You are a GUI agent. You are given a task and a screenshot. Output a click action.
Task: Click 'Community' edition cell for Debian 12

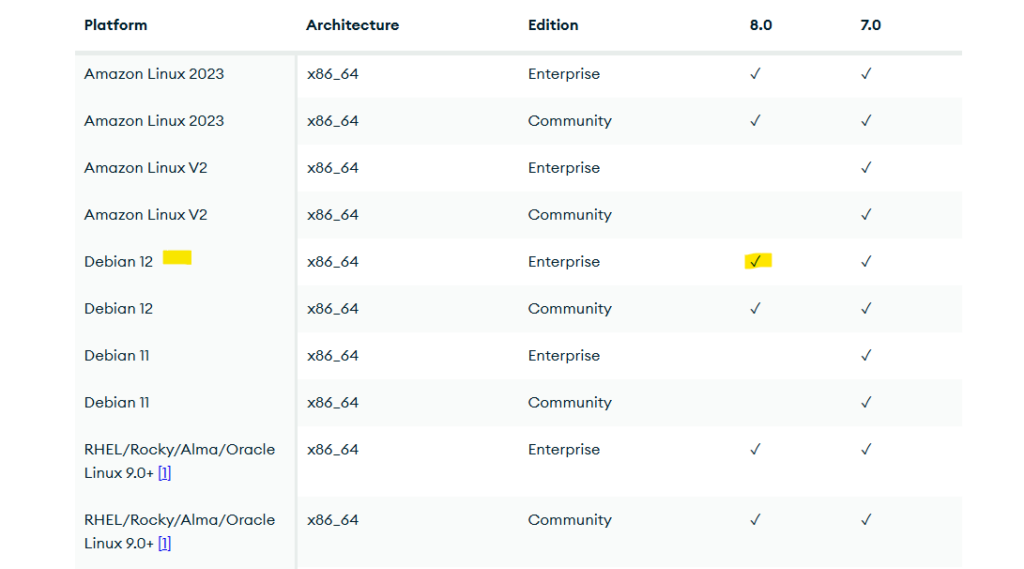(x=569, y=309)
